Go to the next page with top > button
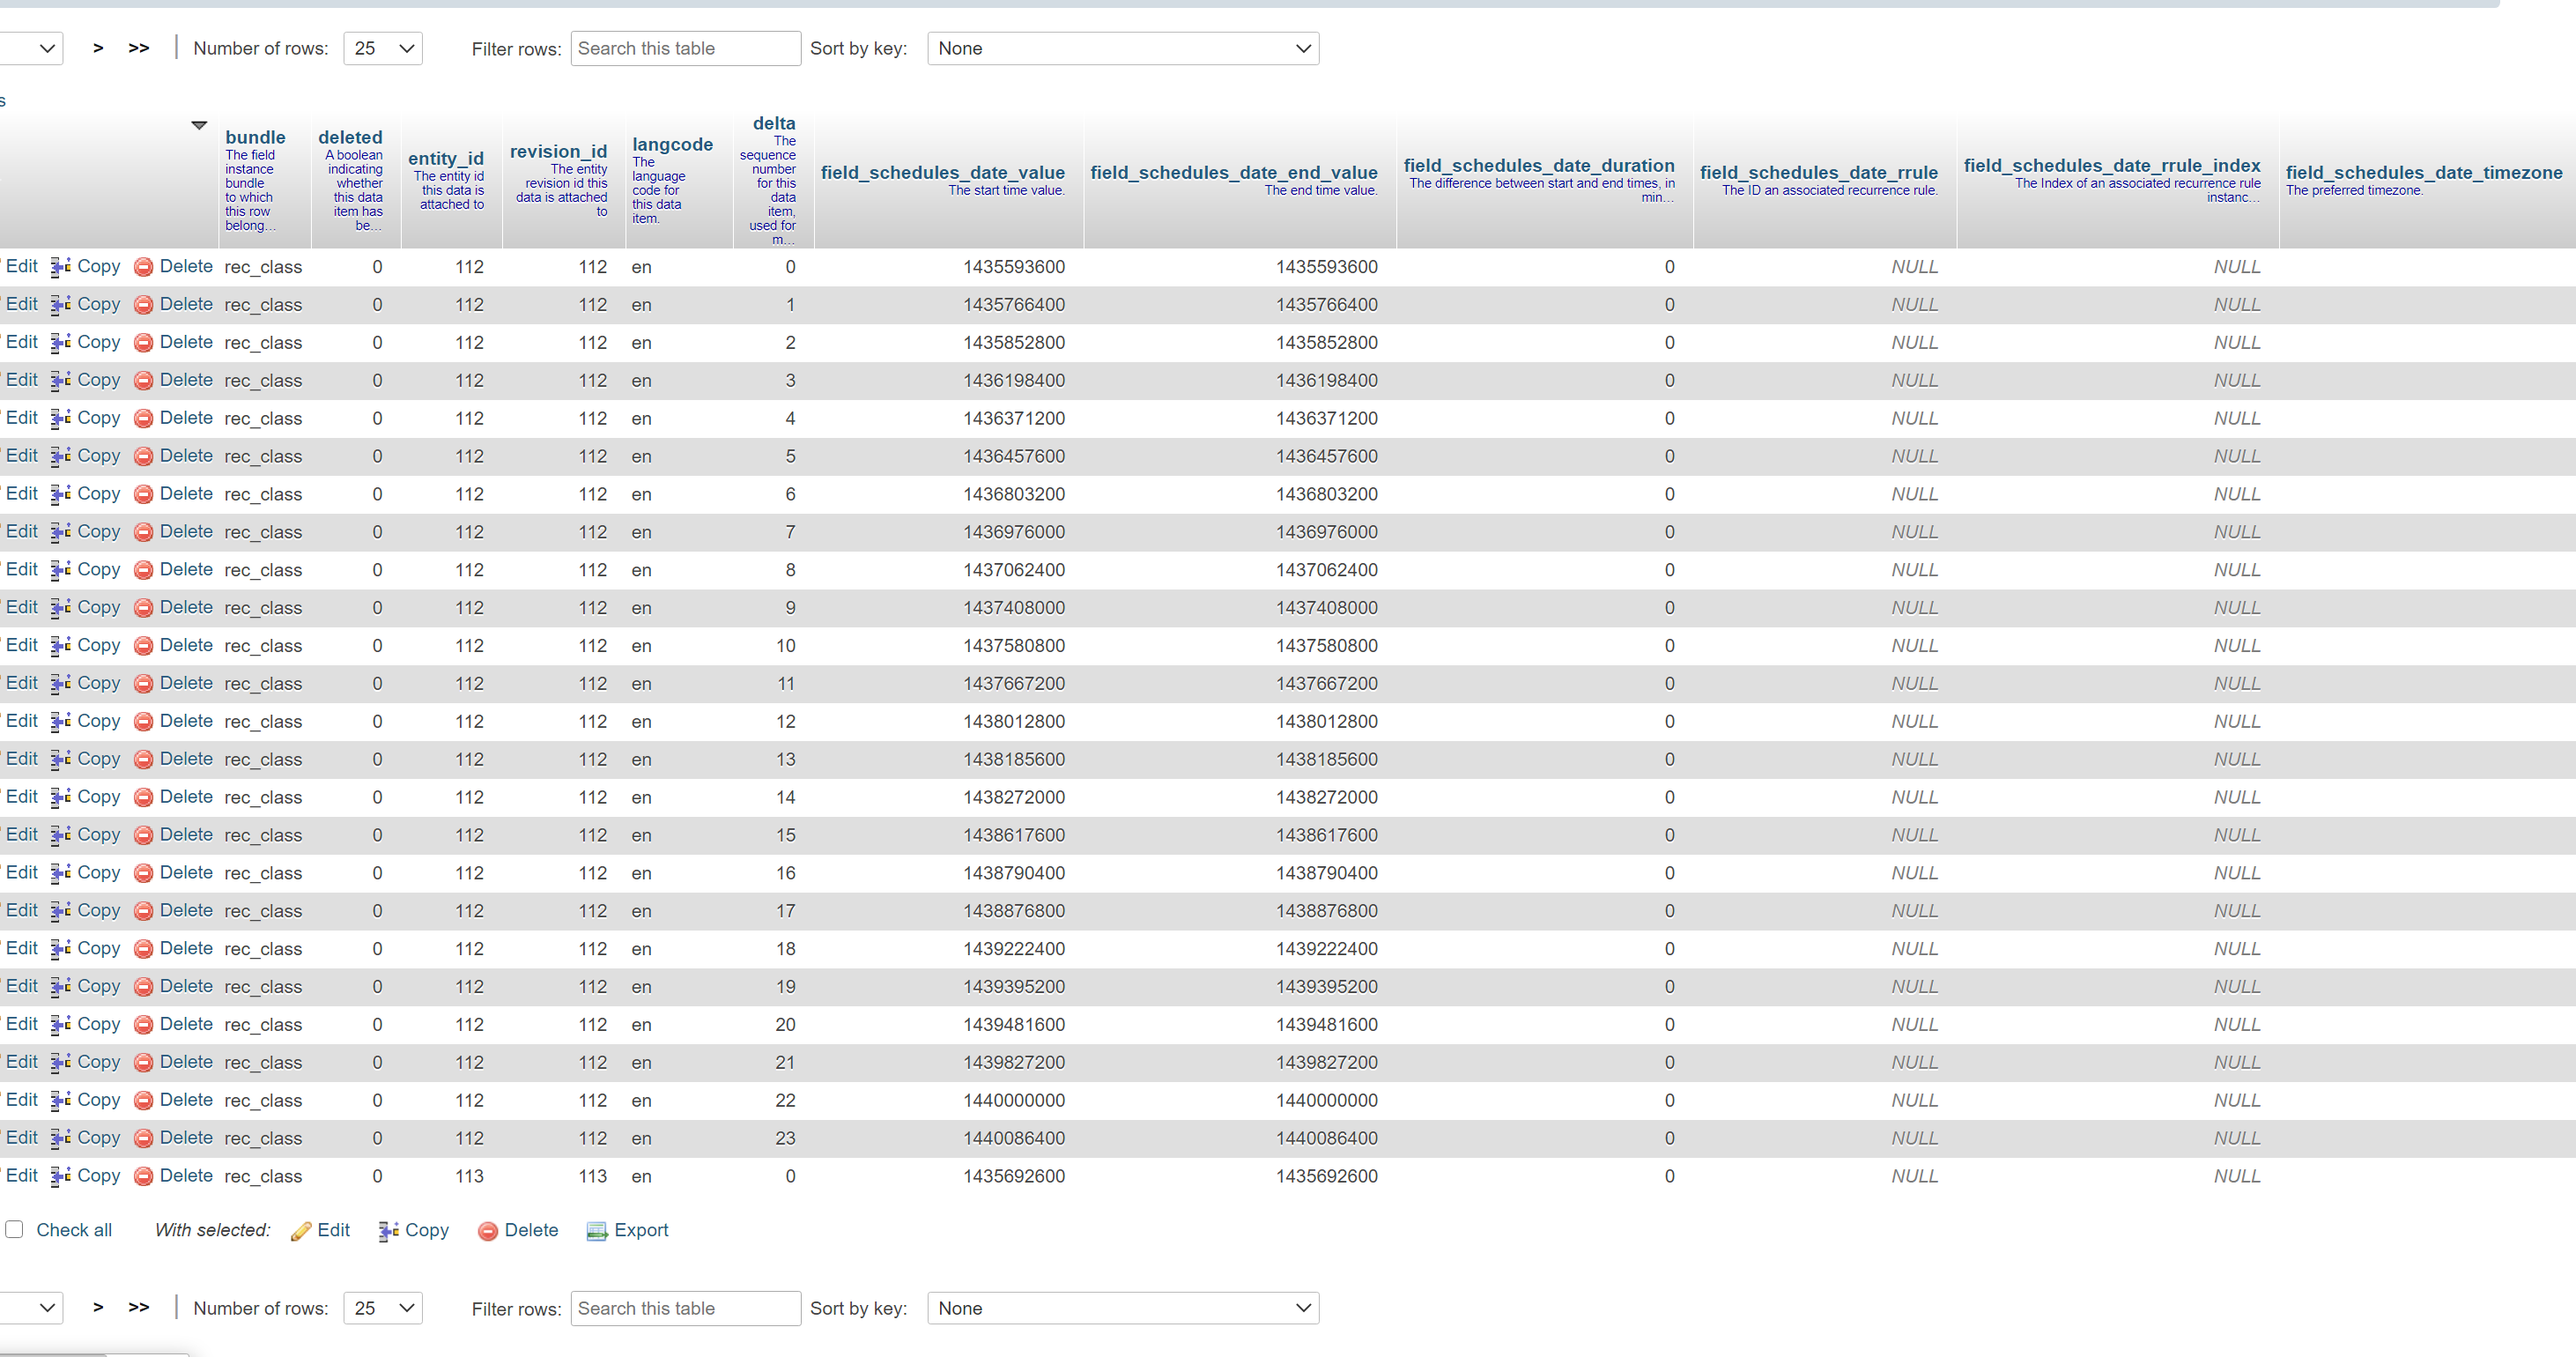This screenshot has width=2576, height=1357. point(98,48)
